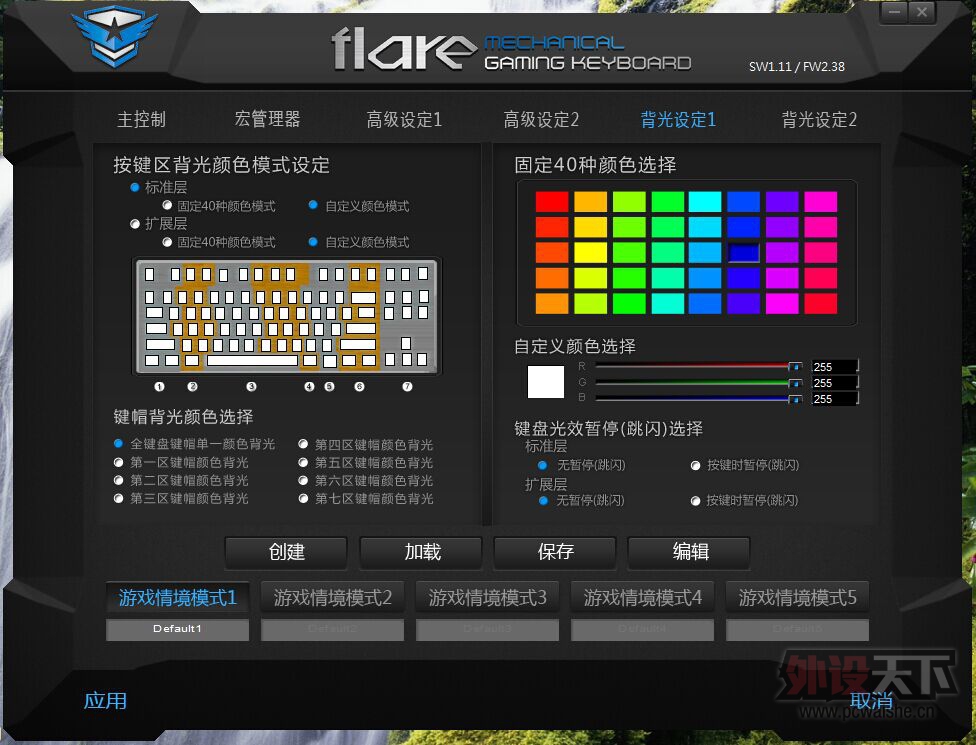Select 第四区键帽颜色背光 option

(303, 444)
